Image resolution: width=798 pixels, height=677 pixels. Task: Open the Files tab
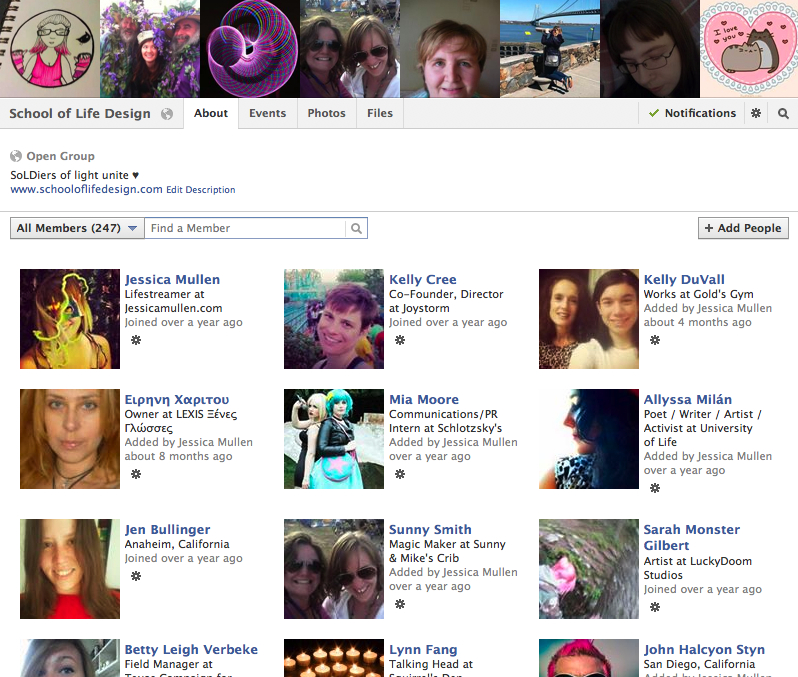[380, 113]
